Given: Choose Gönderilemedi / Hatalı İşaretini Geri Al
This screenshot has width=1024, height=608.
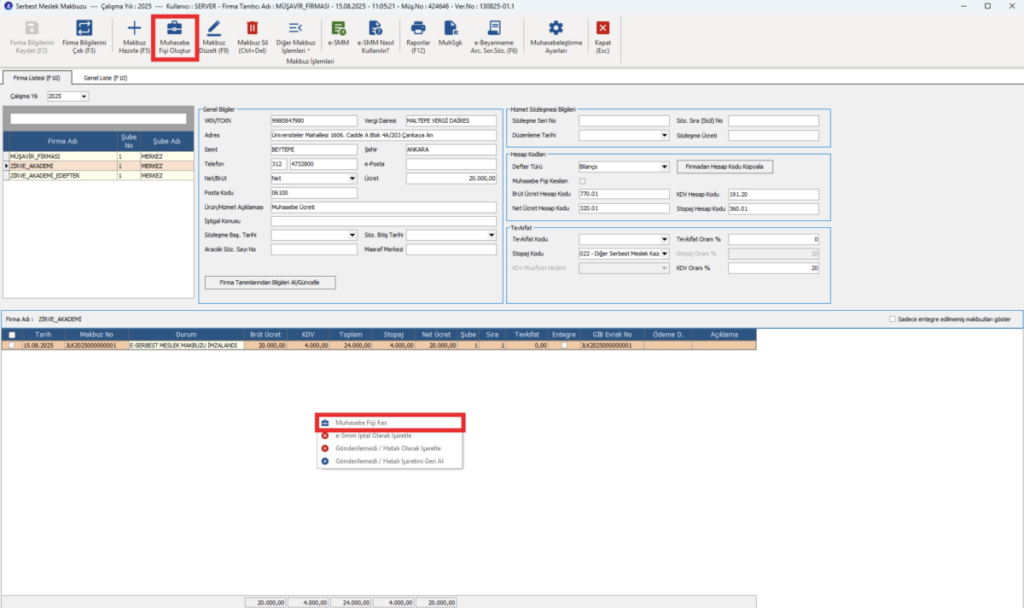Looking at the screenshot, I should [x=390, y=461].
